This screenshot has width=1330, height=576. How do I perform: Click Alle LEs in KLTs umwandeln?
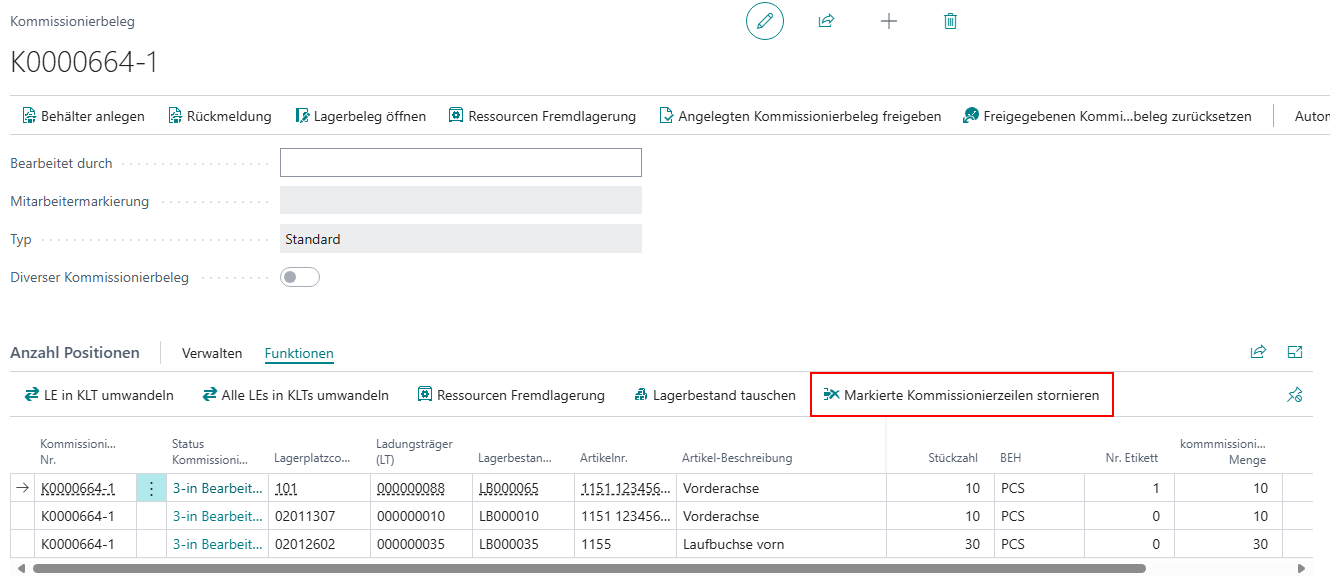coord(295,395)
